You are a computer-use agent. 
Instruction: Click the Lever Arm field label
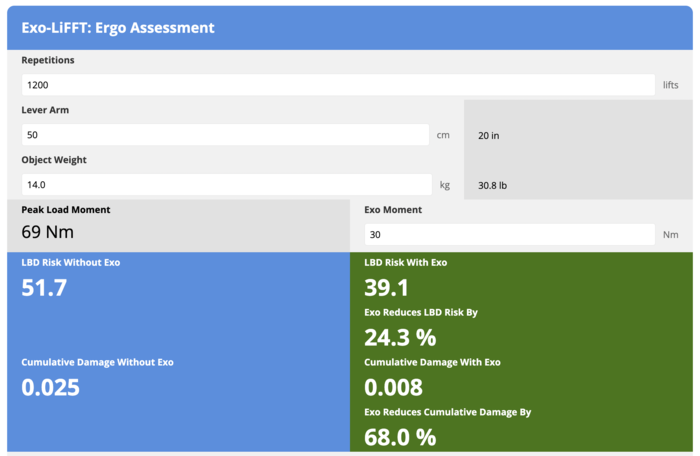point(45,110)
